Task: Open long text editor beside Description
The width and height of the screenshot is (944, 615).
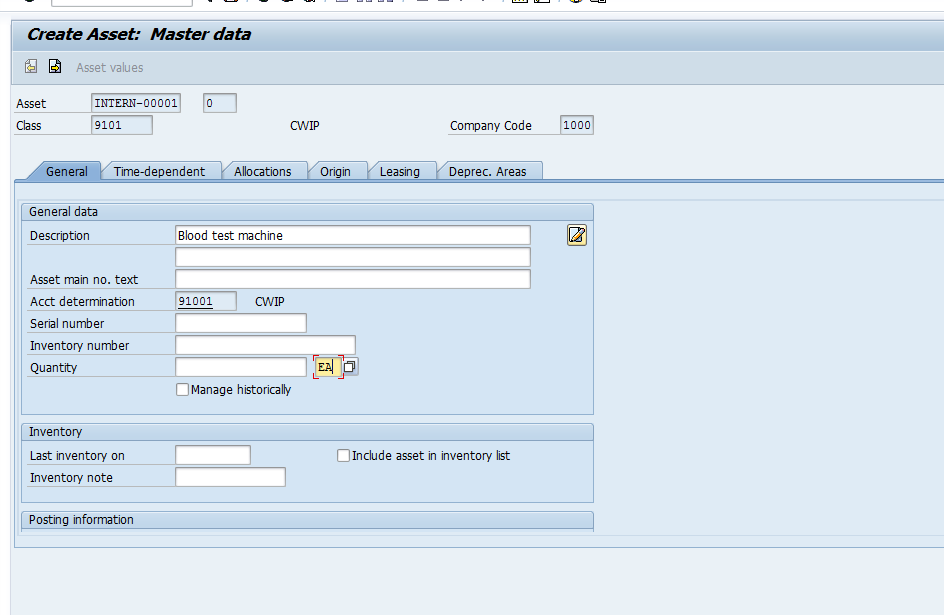Action: pos(577,235)
